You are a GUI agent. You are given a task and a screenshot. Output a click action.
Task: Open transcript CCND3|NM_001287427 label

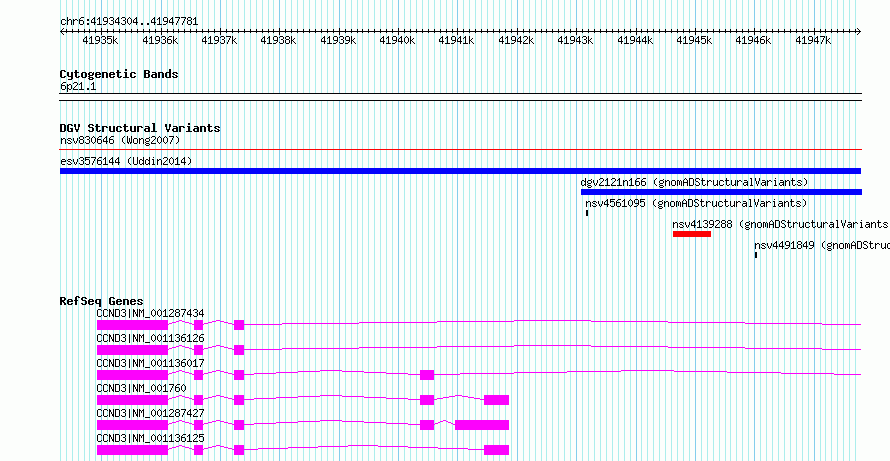click(x=150, y=413)
